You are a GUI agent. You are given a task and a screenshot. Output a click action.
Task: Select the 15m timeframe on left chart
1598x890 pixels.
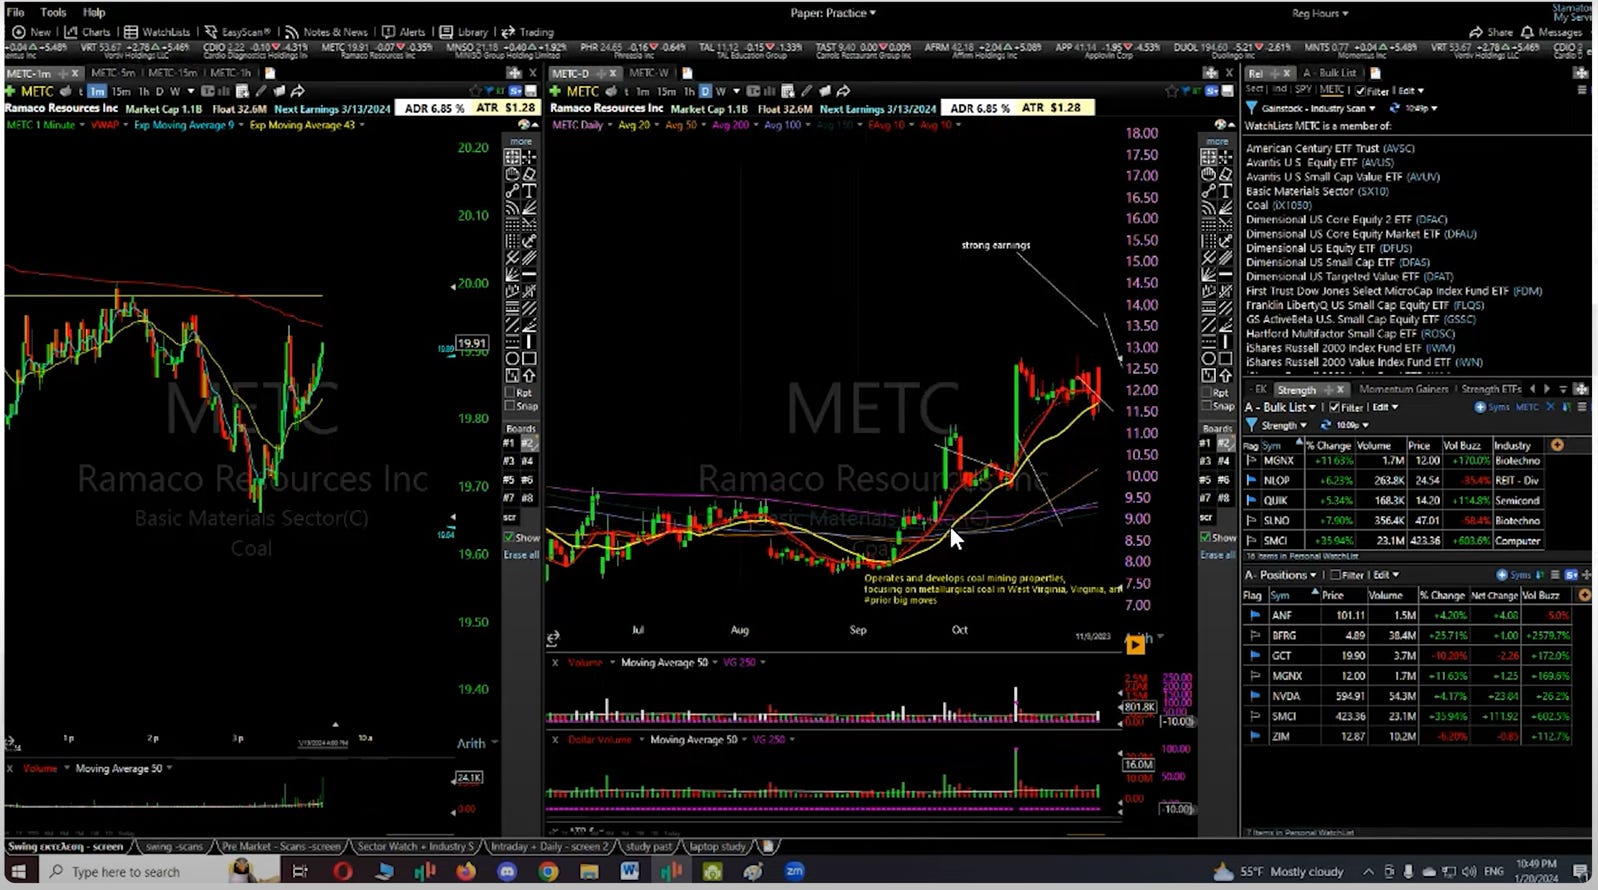point(121,91)
